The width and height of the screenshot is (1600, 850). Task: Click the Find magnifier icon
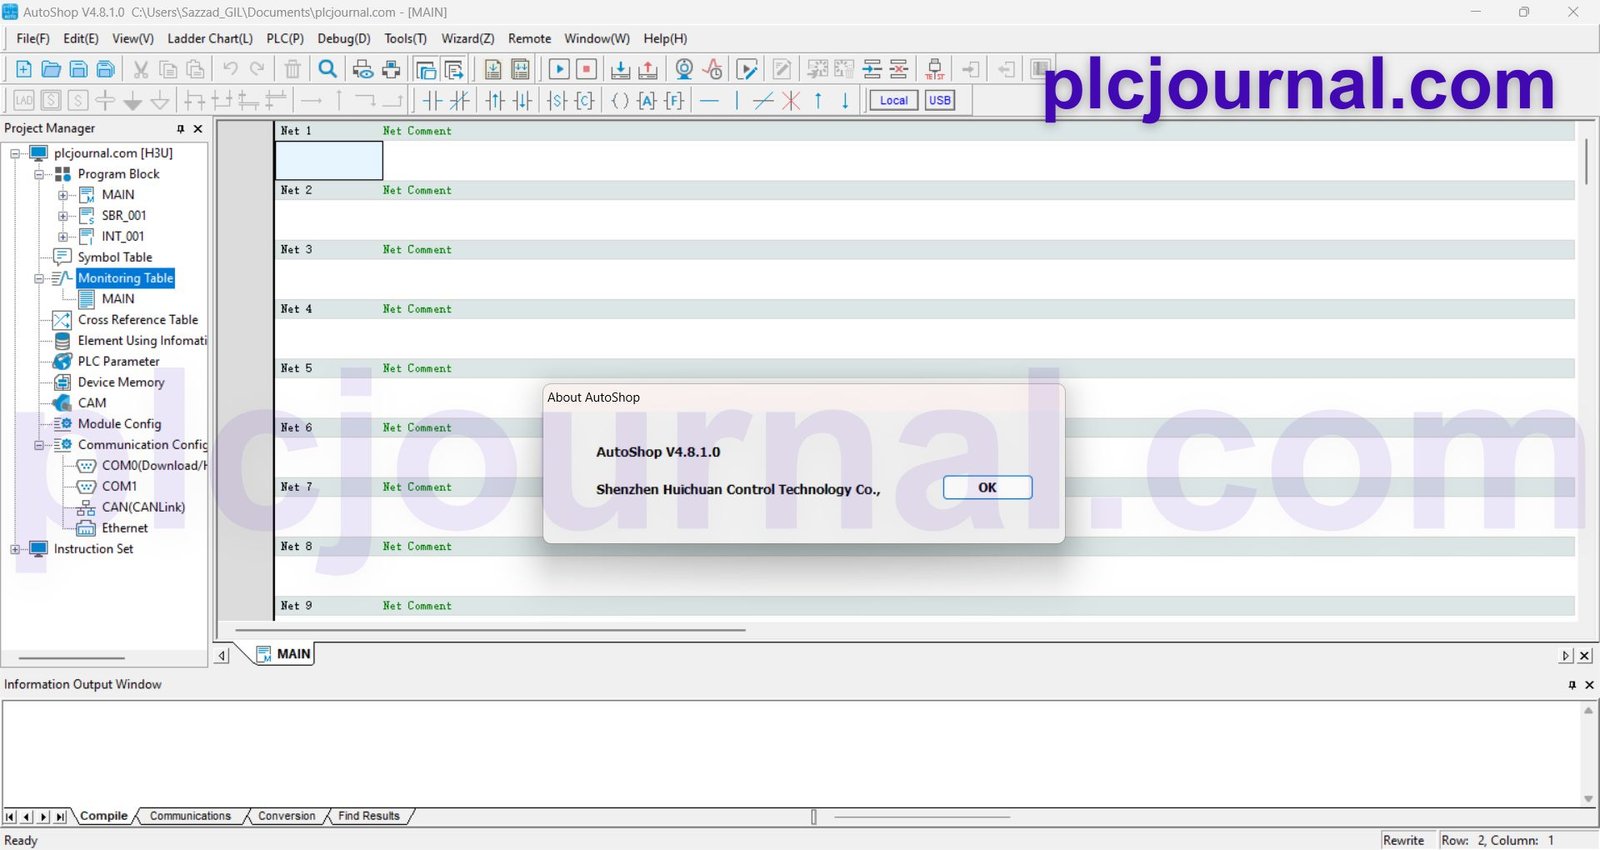tap(328, 69)
